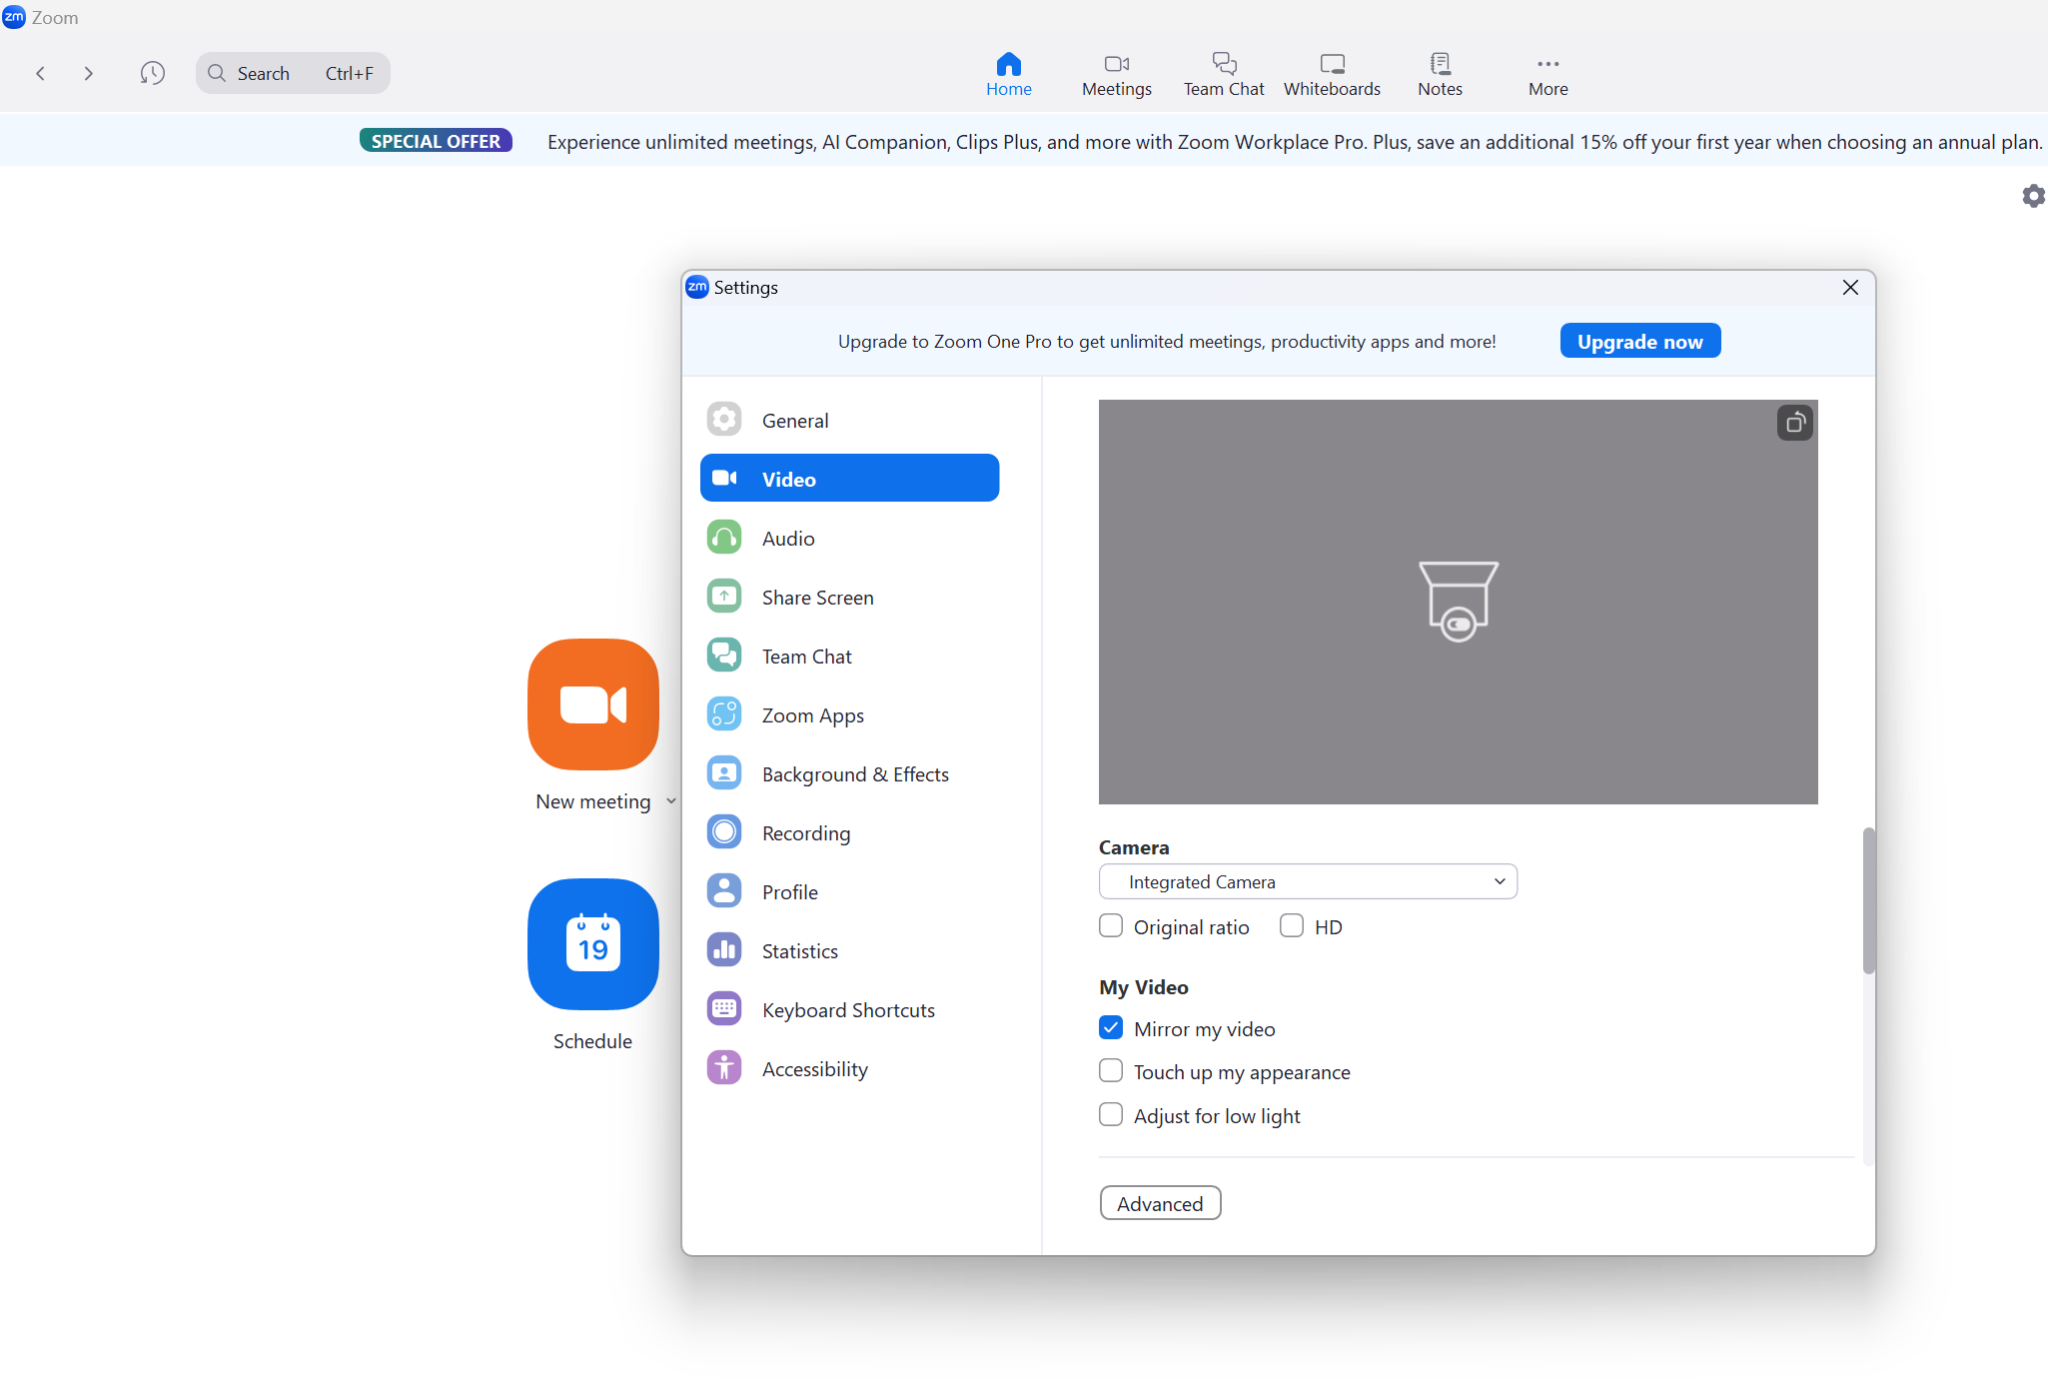Go to Keyboard Shortcuts settings
This screenshot has height=1386, width=2048.
847,1010
